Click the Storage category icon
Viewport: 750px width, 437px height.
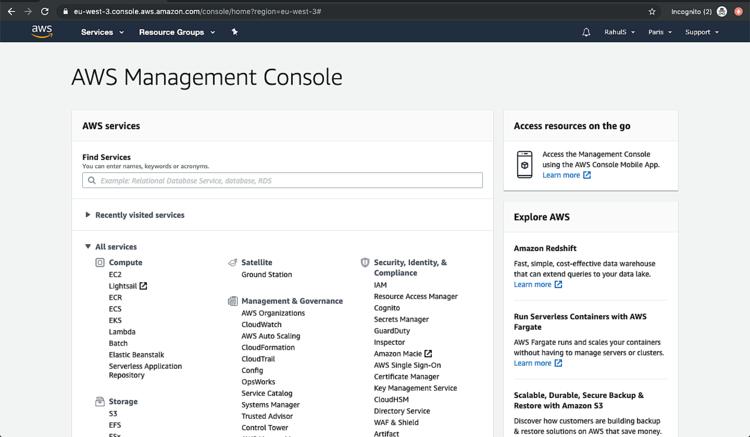pos(99,401)
